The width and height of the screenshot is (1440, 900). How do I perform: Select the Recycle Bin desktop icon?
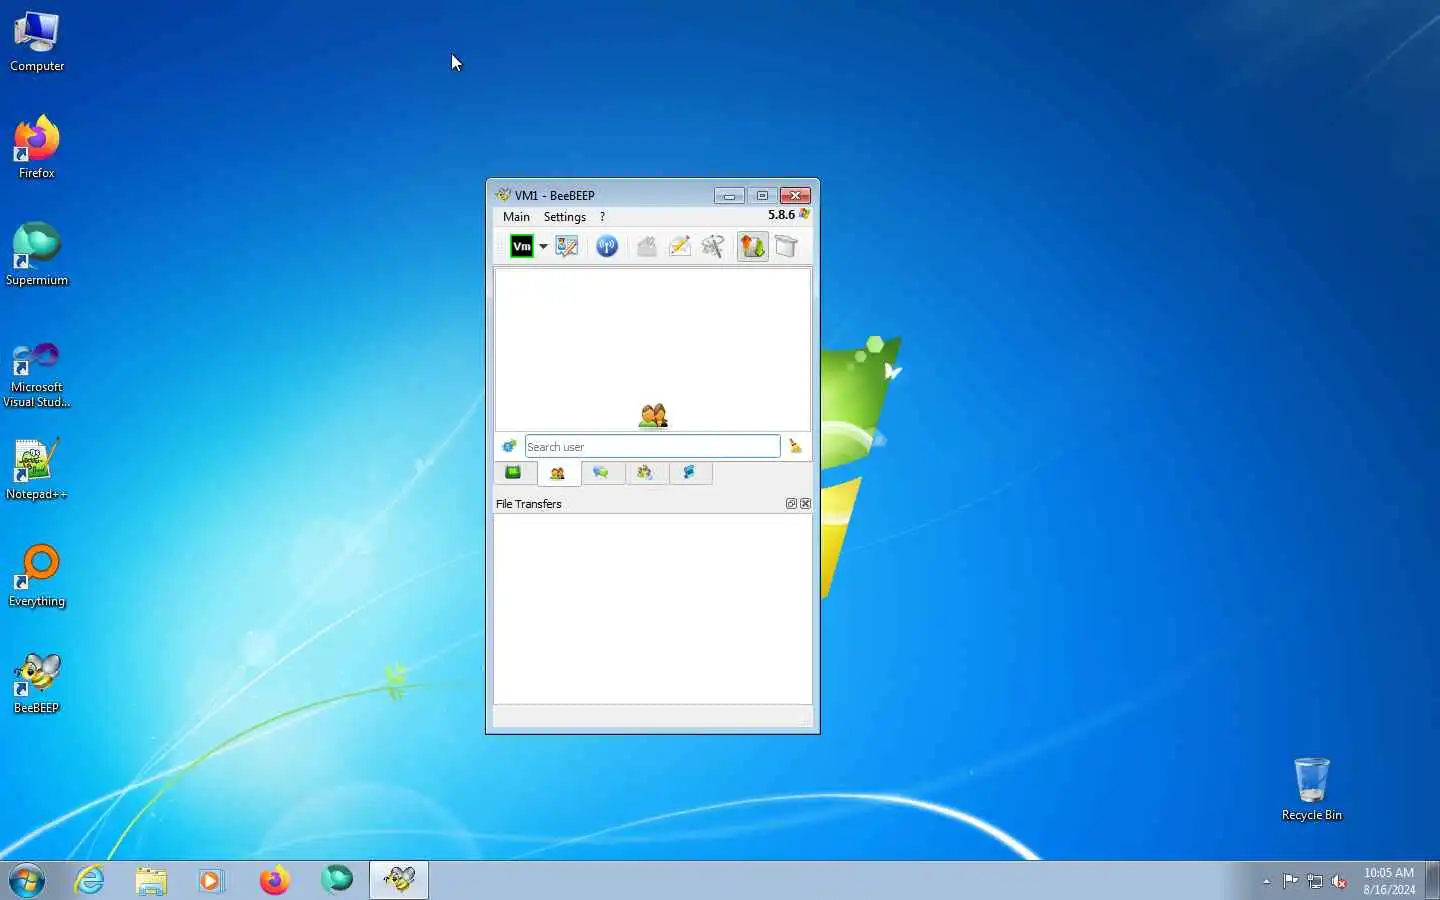1312,790
